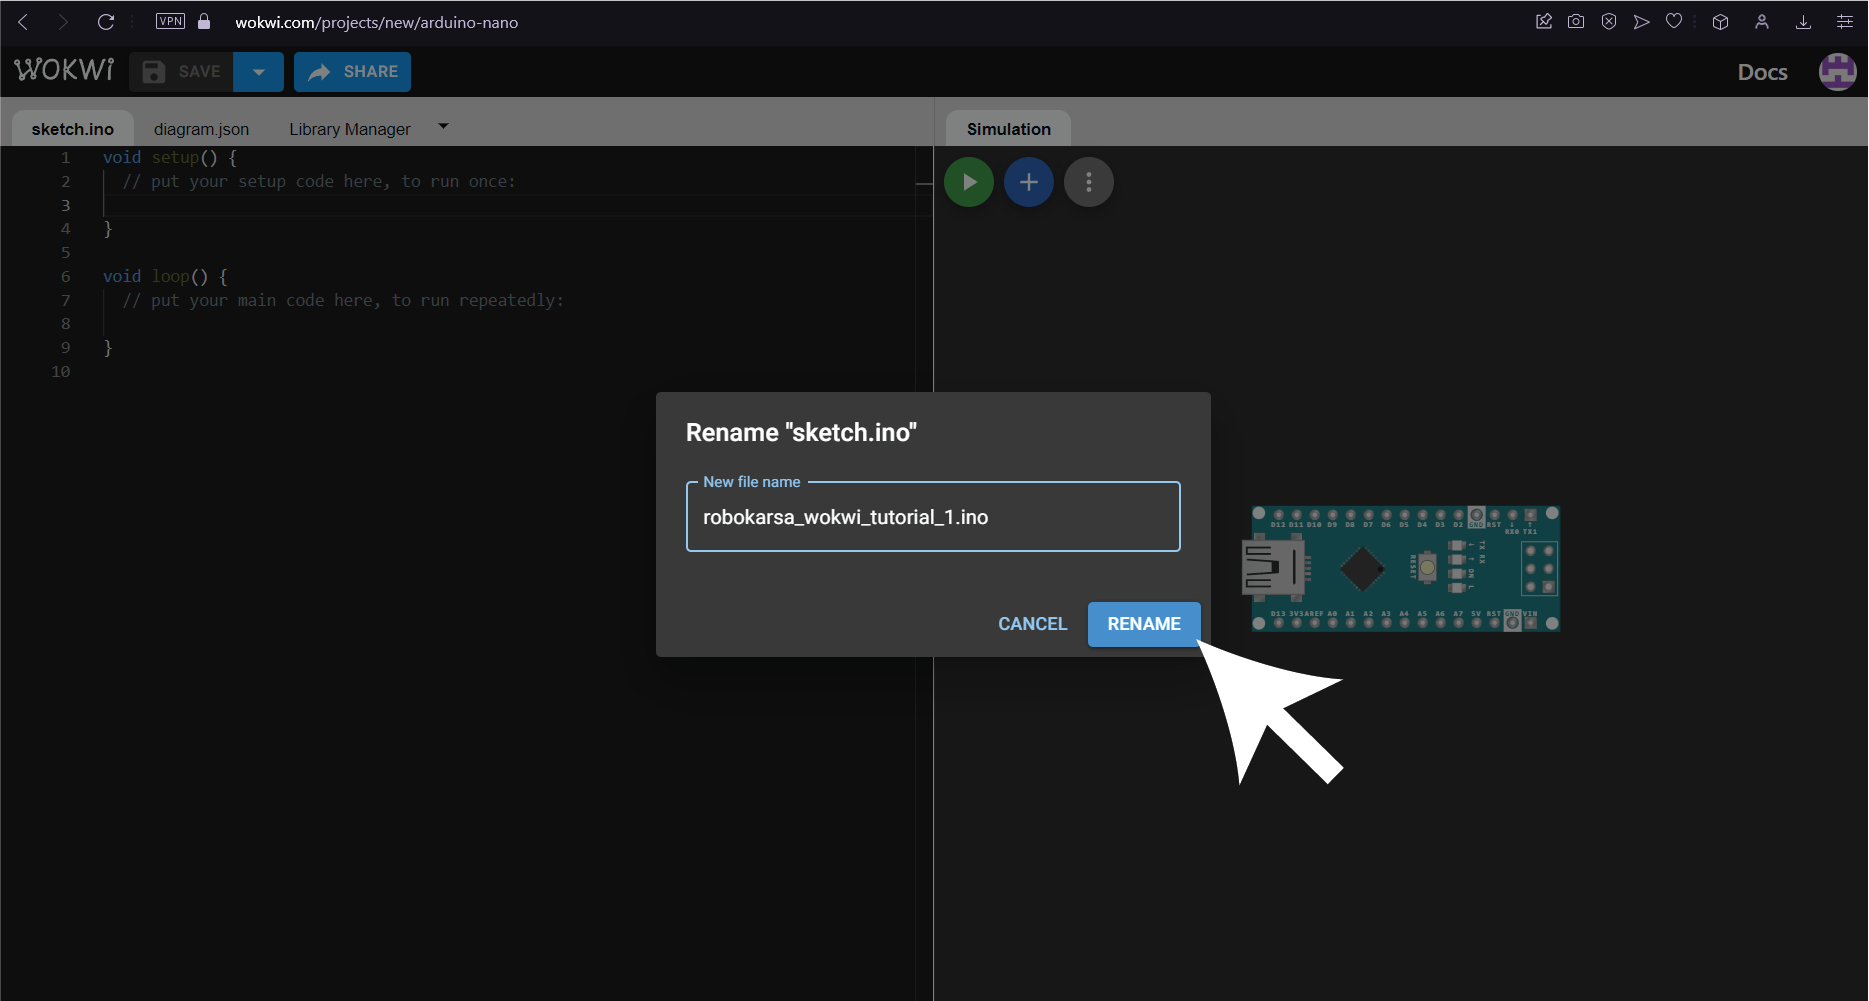Switch to the sketch.ino tab
The width and height of the screenshot is (1869, 1001).
(x=73, y=129)
